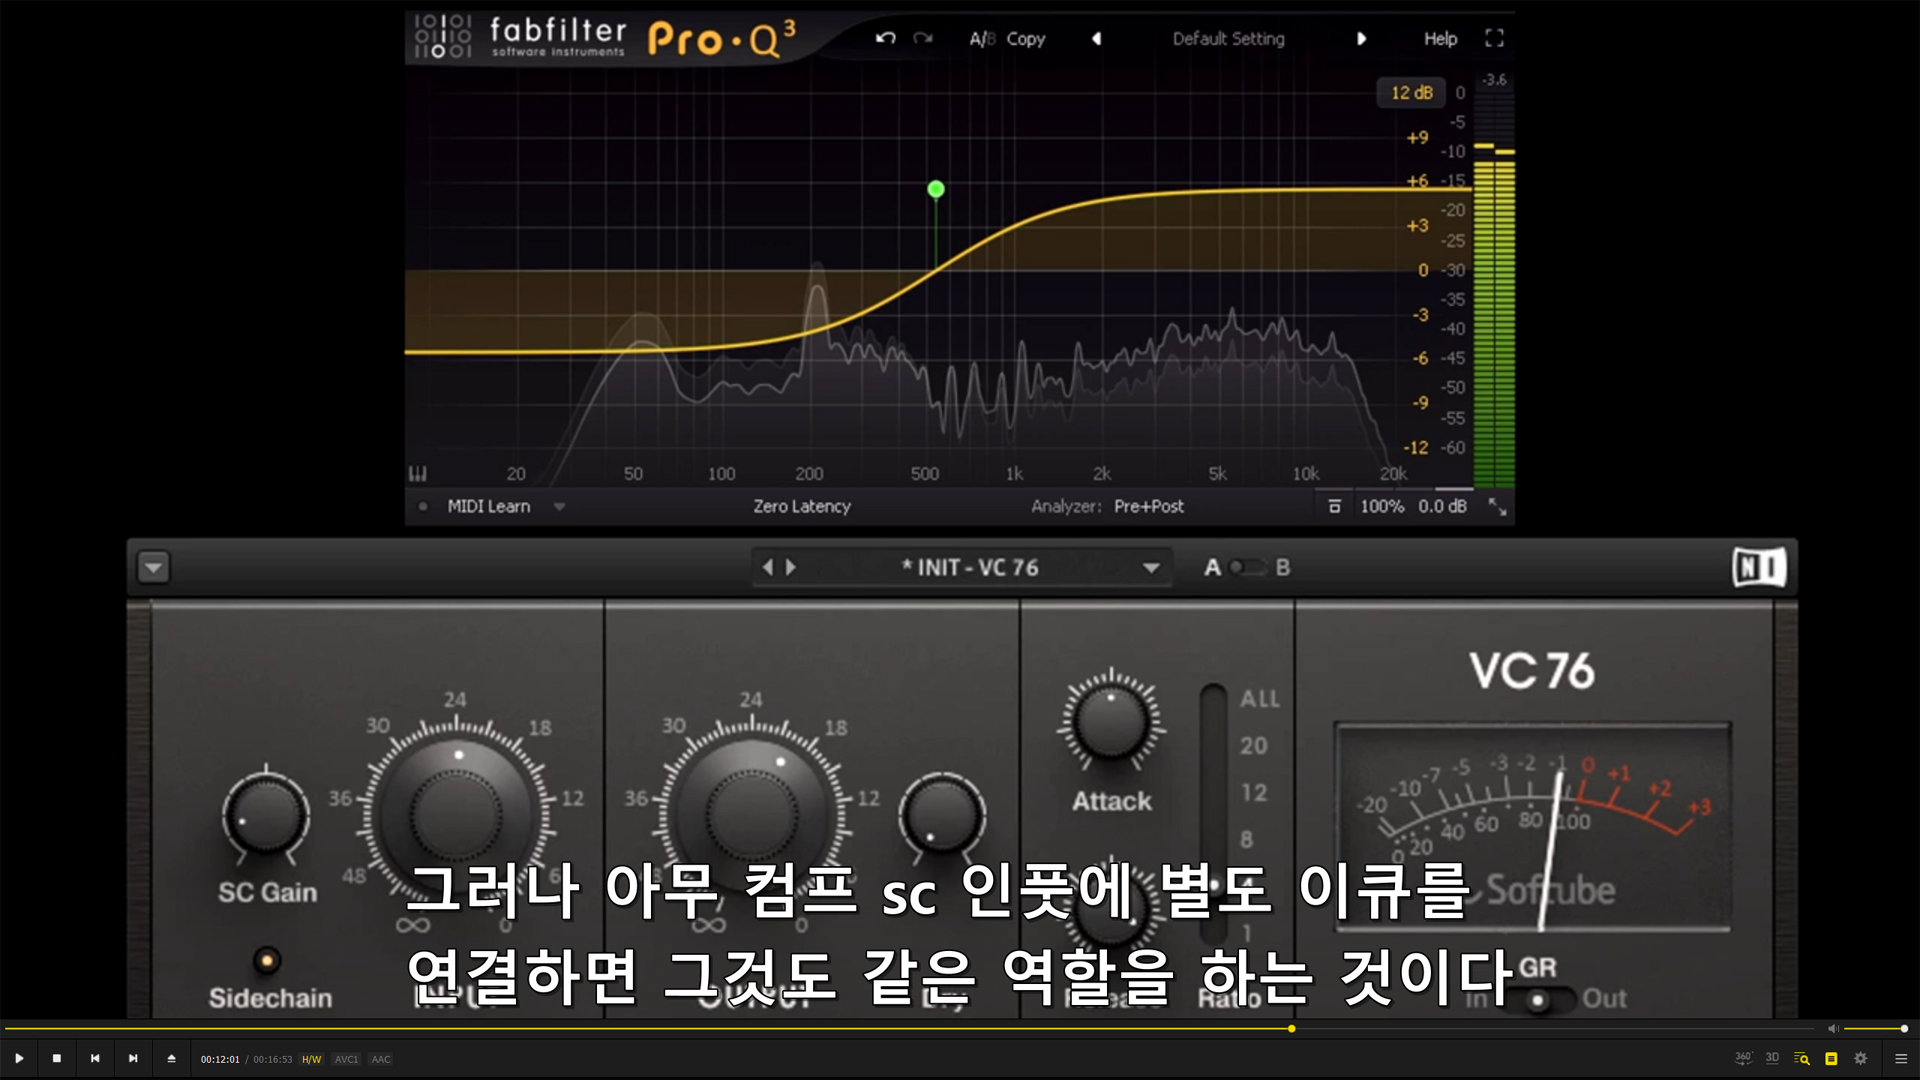This screenshot has height=1080, width=1920.
Task: Click the Attack knob
Action: tap(1111, 722)
